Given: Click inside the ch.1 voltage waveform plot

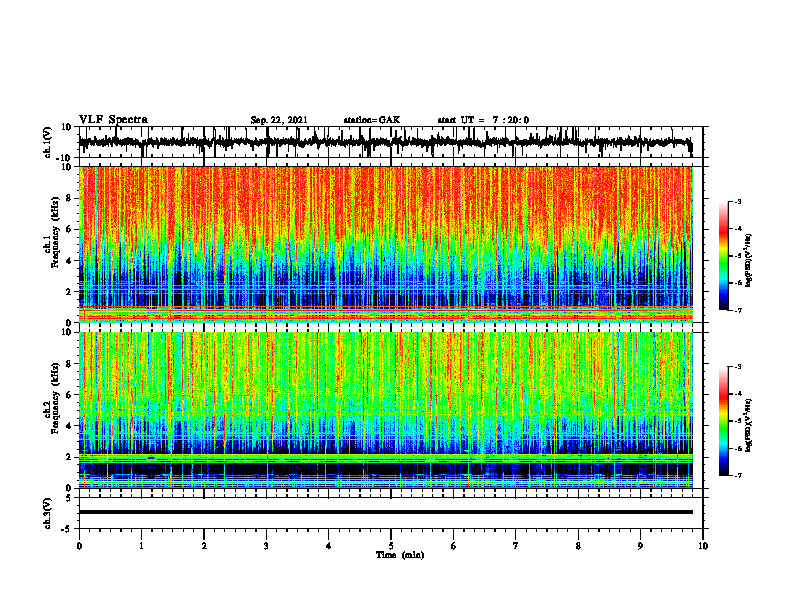Looking at the screenshot, I should point(390,142).
